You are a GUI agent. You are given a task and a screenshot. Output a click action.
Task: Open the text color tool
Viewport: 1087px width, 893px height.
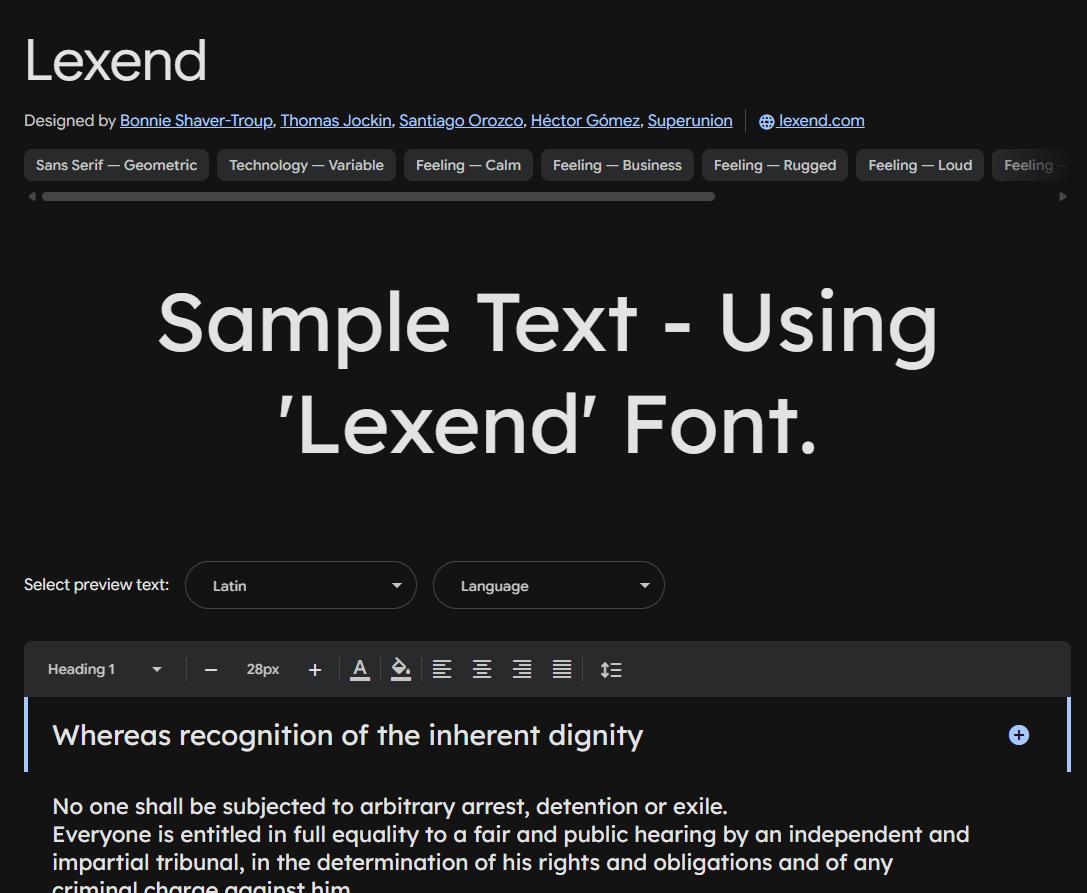(x=360, y=670)
